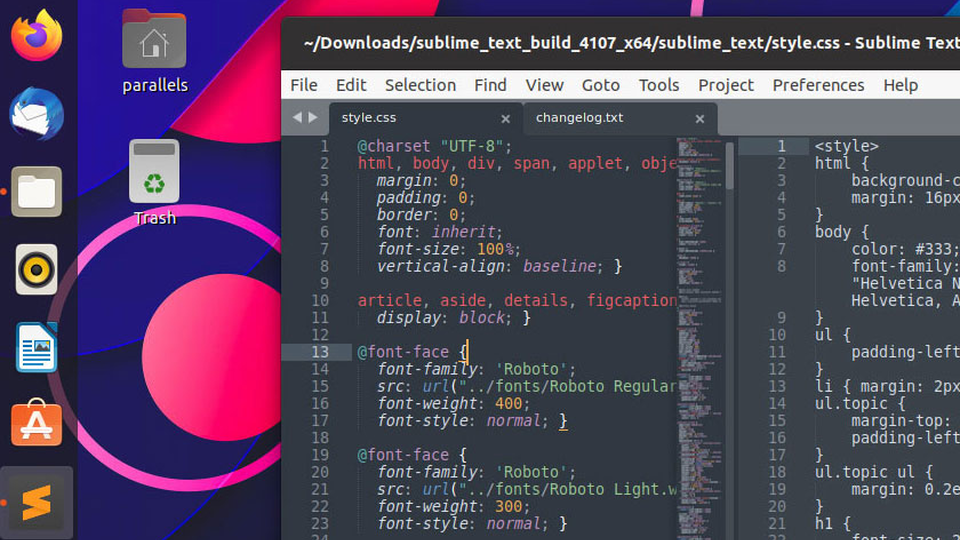Click 'vertical-align: baseline' text
This screenshot has height=540, width=960.
click(486, 266)
